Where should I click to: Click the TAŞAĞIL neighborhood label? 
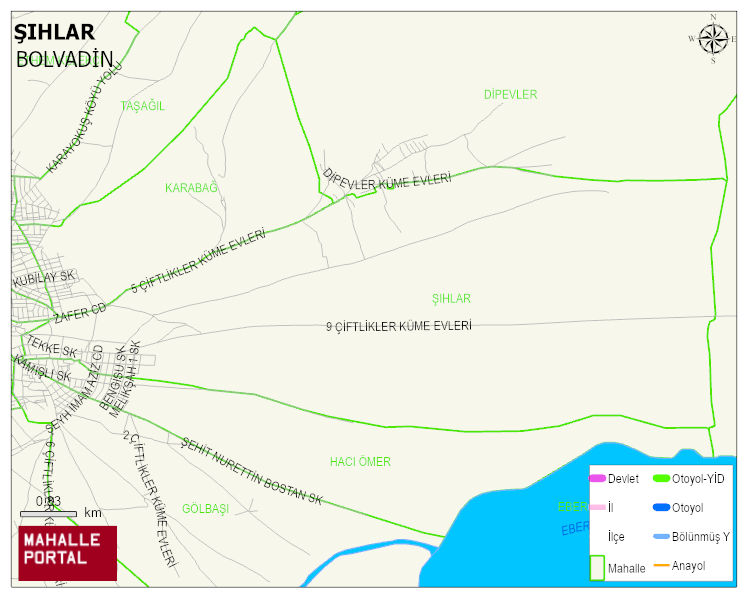click(x=142, y=106)
